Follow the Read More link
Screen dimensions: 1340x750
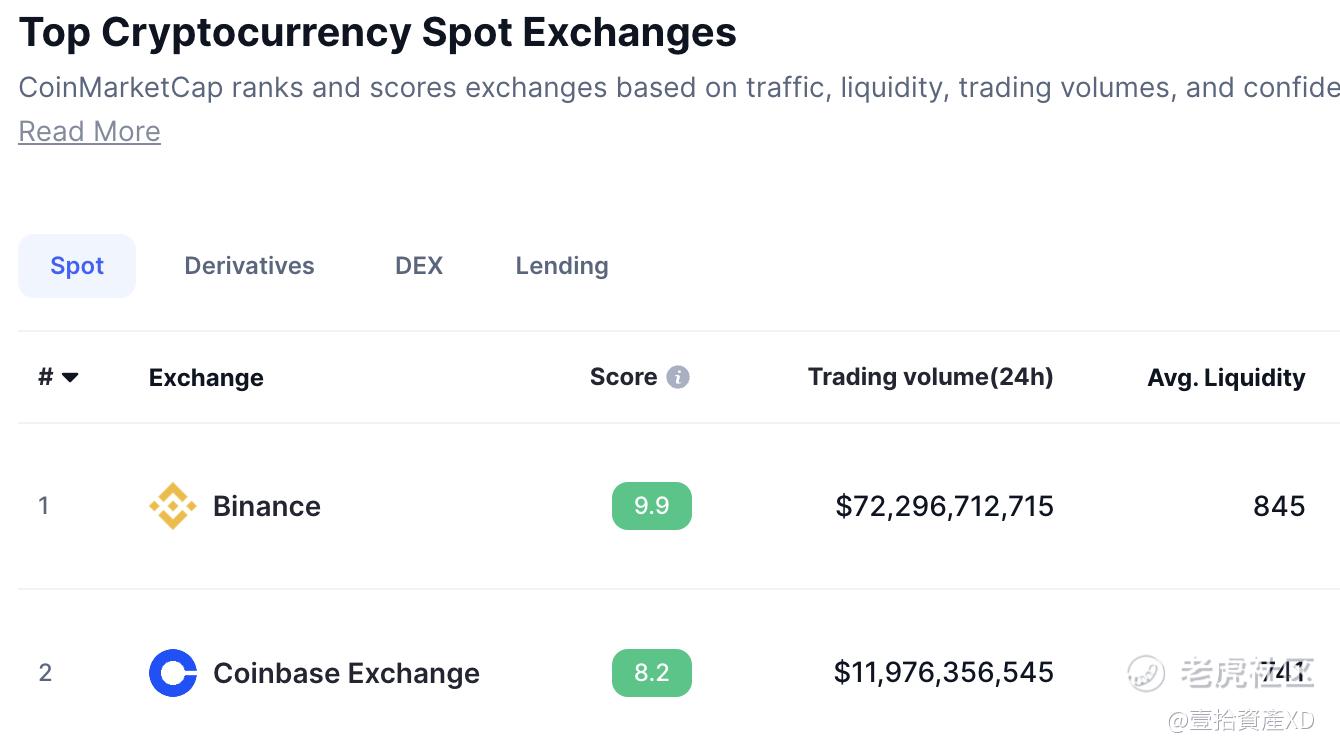coord(90,132)
